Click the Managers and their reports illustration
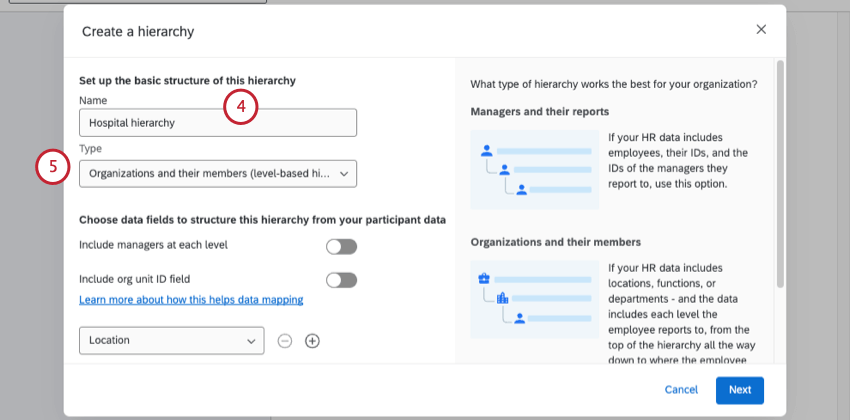The height and width of the screenshot is (420, 850). coord(535,169)
